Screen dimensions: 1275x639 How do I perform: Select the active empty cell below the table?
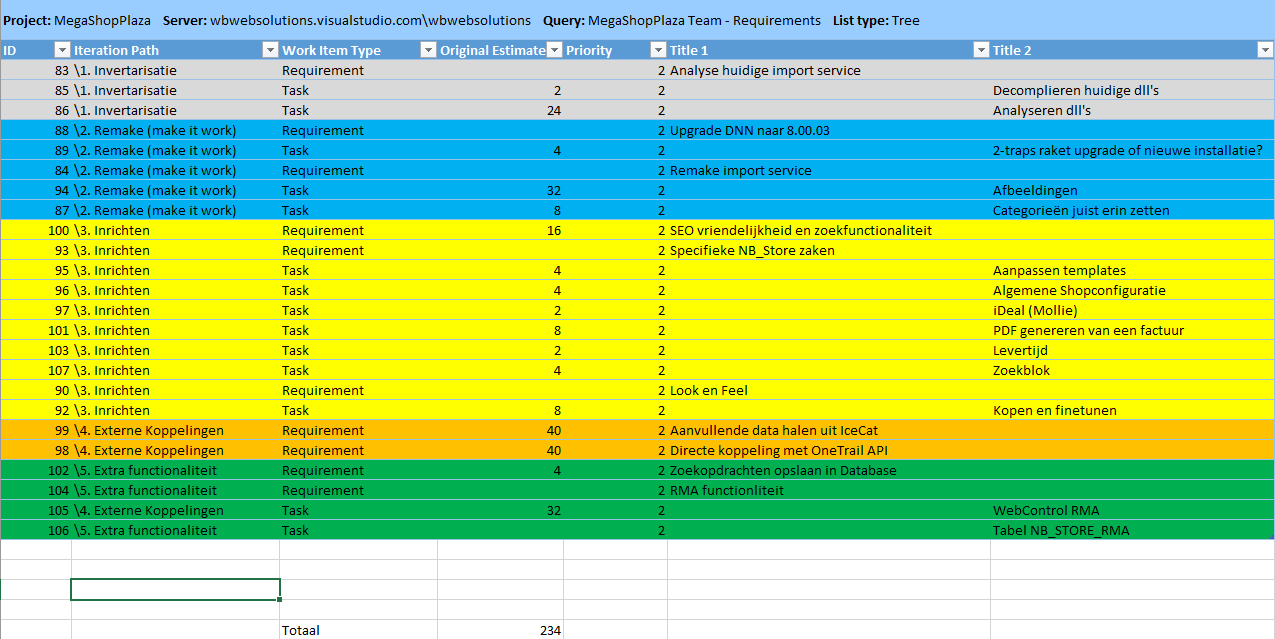(x=175, y=589)
